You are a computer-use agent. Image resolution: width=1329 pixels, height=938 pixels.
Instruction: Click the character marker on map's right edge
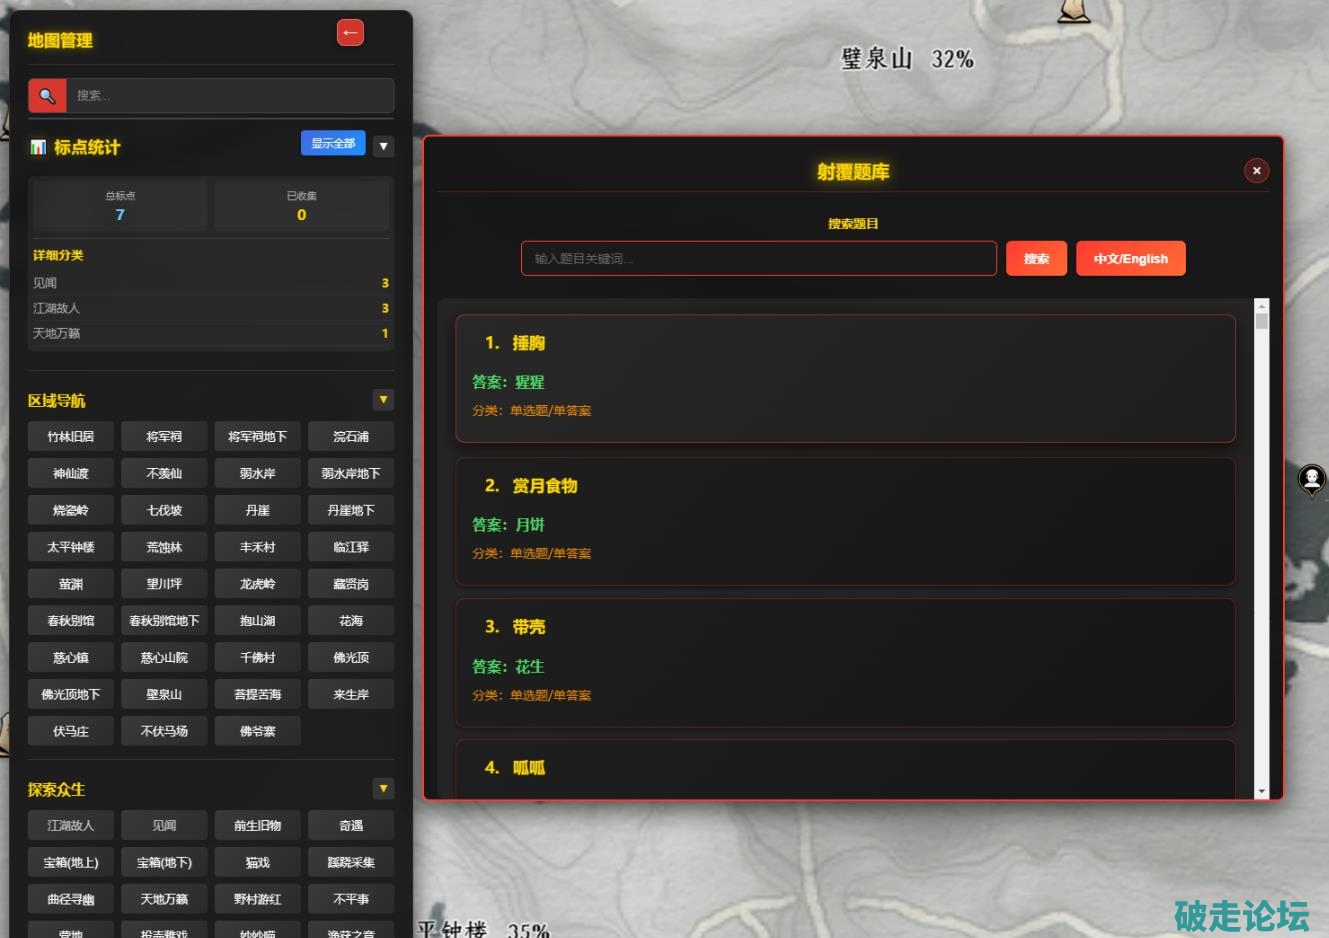[1311, 479]
